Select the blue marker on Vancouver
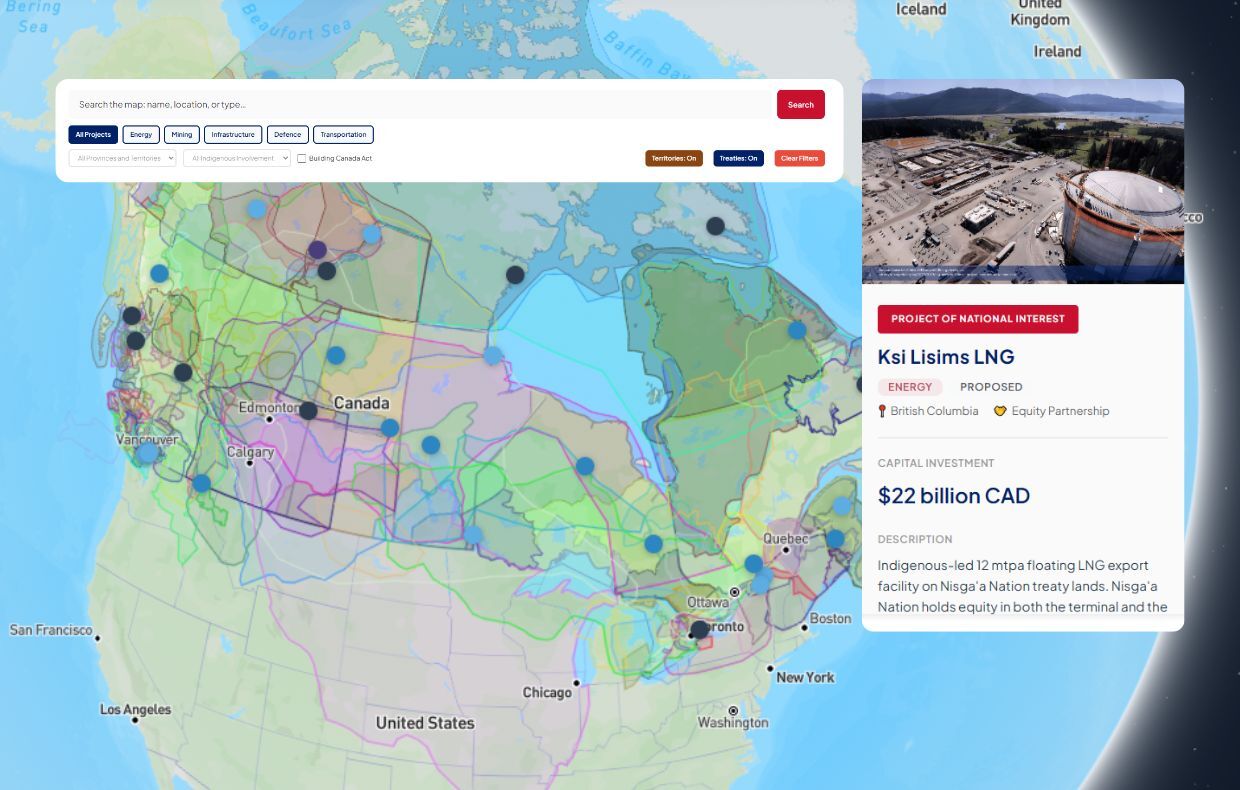The image size is (1240, 790). [148, 453]
